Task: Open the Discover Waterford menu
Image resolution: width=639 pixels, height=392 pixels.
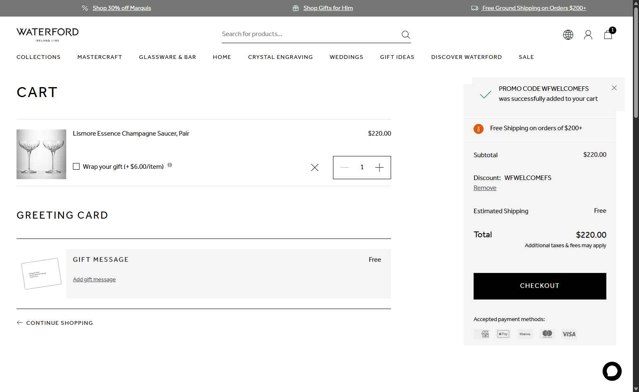Action: click(467, 57)
